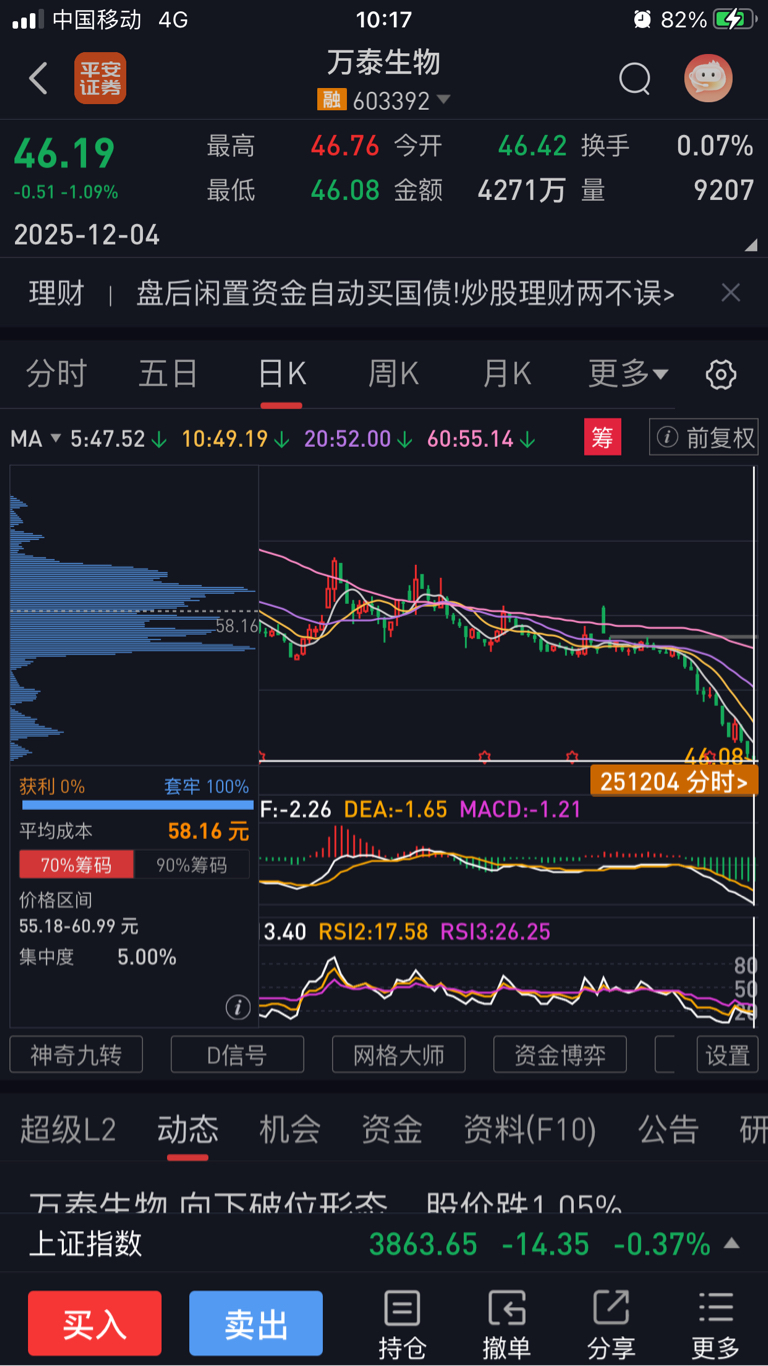Open the D信号 indicator button

(x=237, y=1055)
